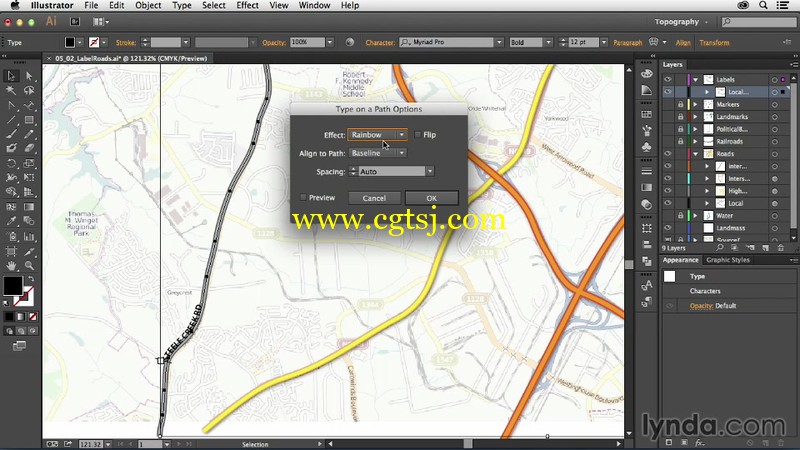The width and height of the screenshot is (800, 450).
Task: Select the Zoom tool
Action: 29,266
